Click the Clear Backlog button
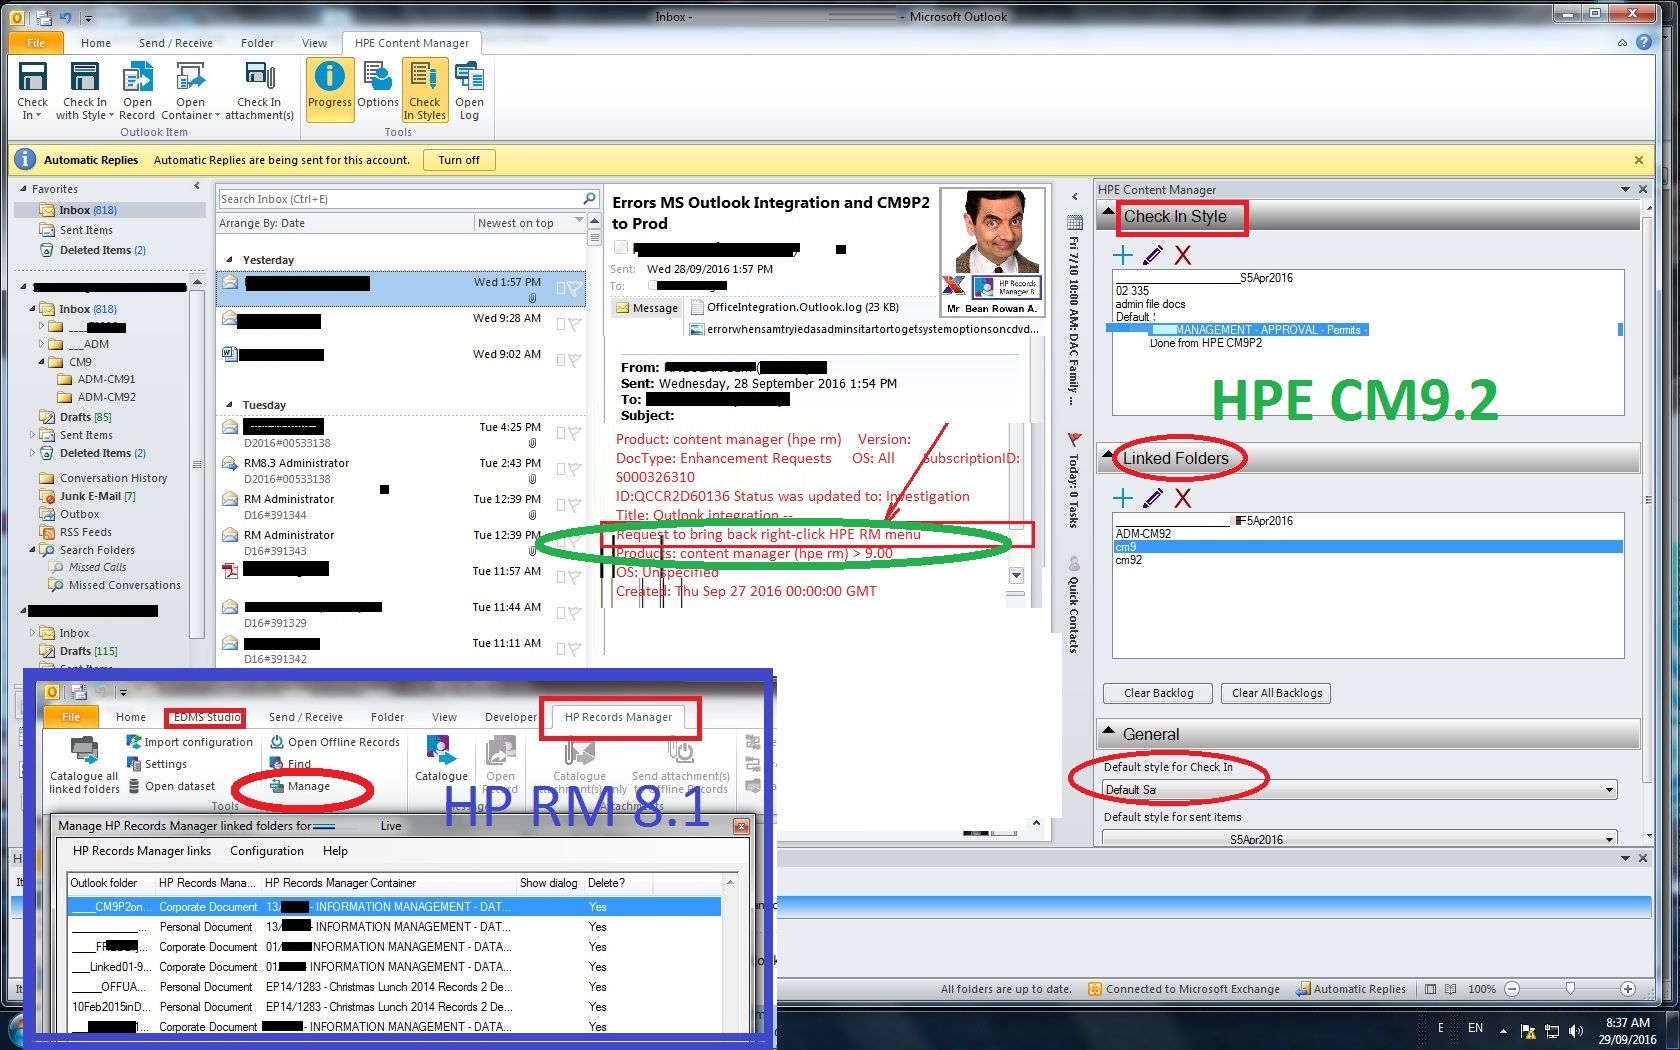Screen dimensions: 1680x1050 click(1158, 693)
